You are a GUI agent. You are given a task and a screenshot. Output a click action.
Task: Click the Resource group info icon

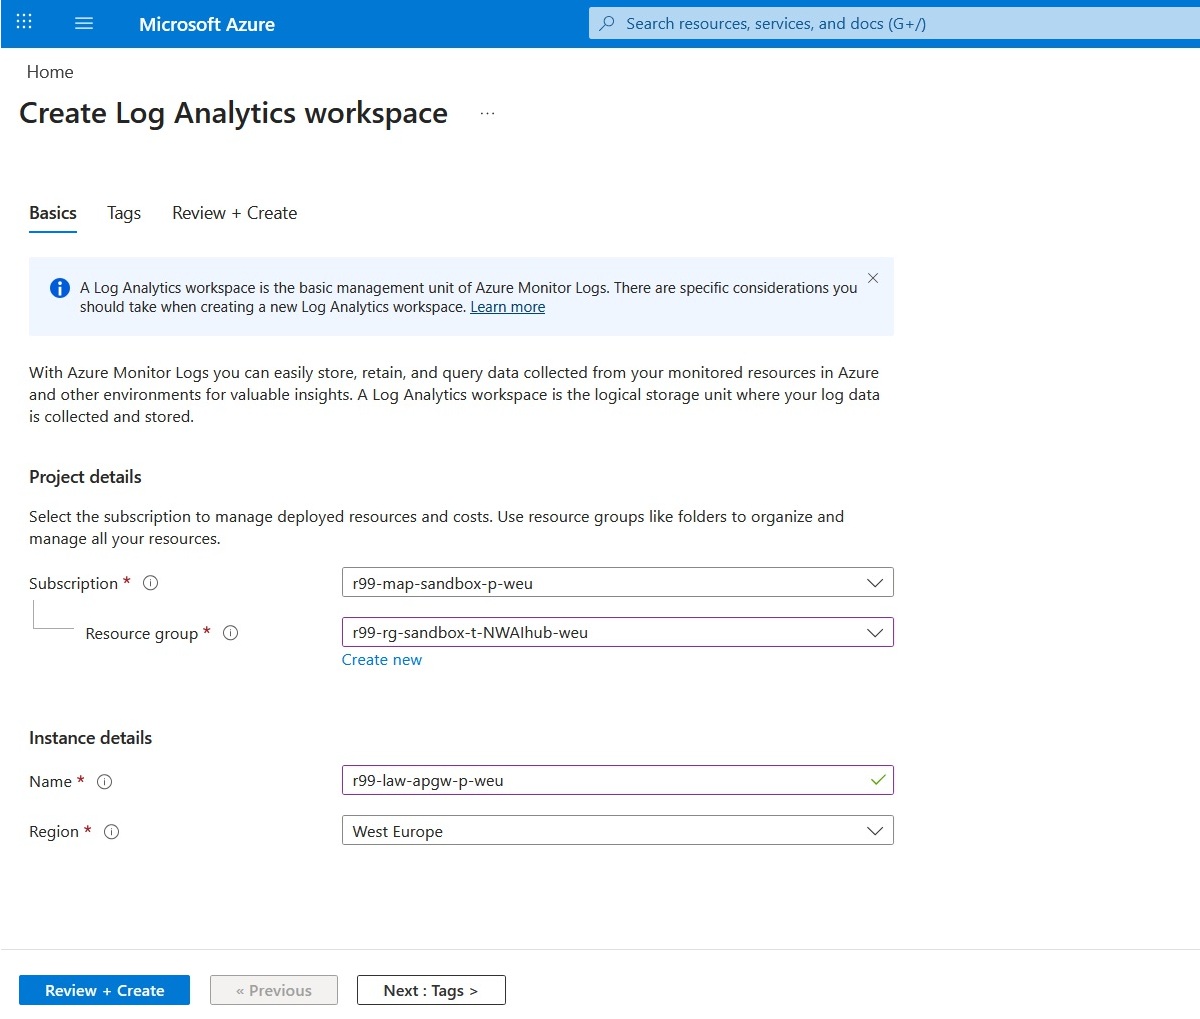click(x=230, y=633)
